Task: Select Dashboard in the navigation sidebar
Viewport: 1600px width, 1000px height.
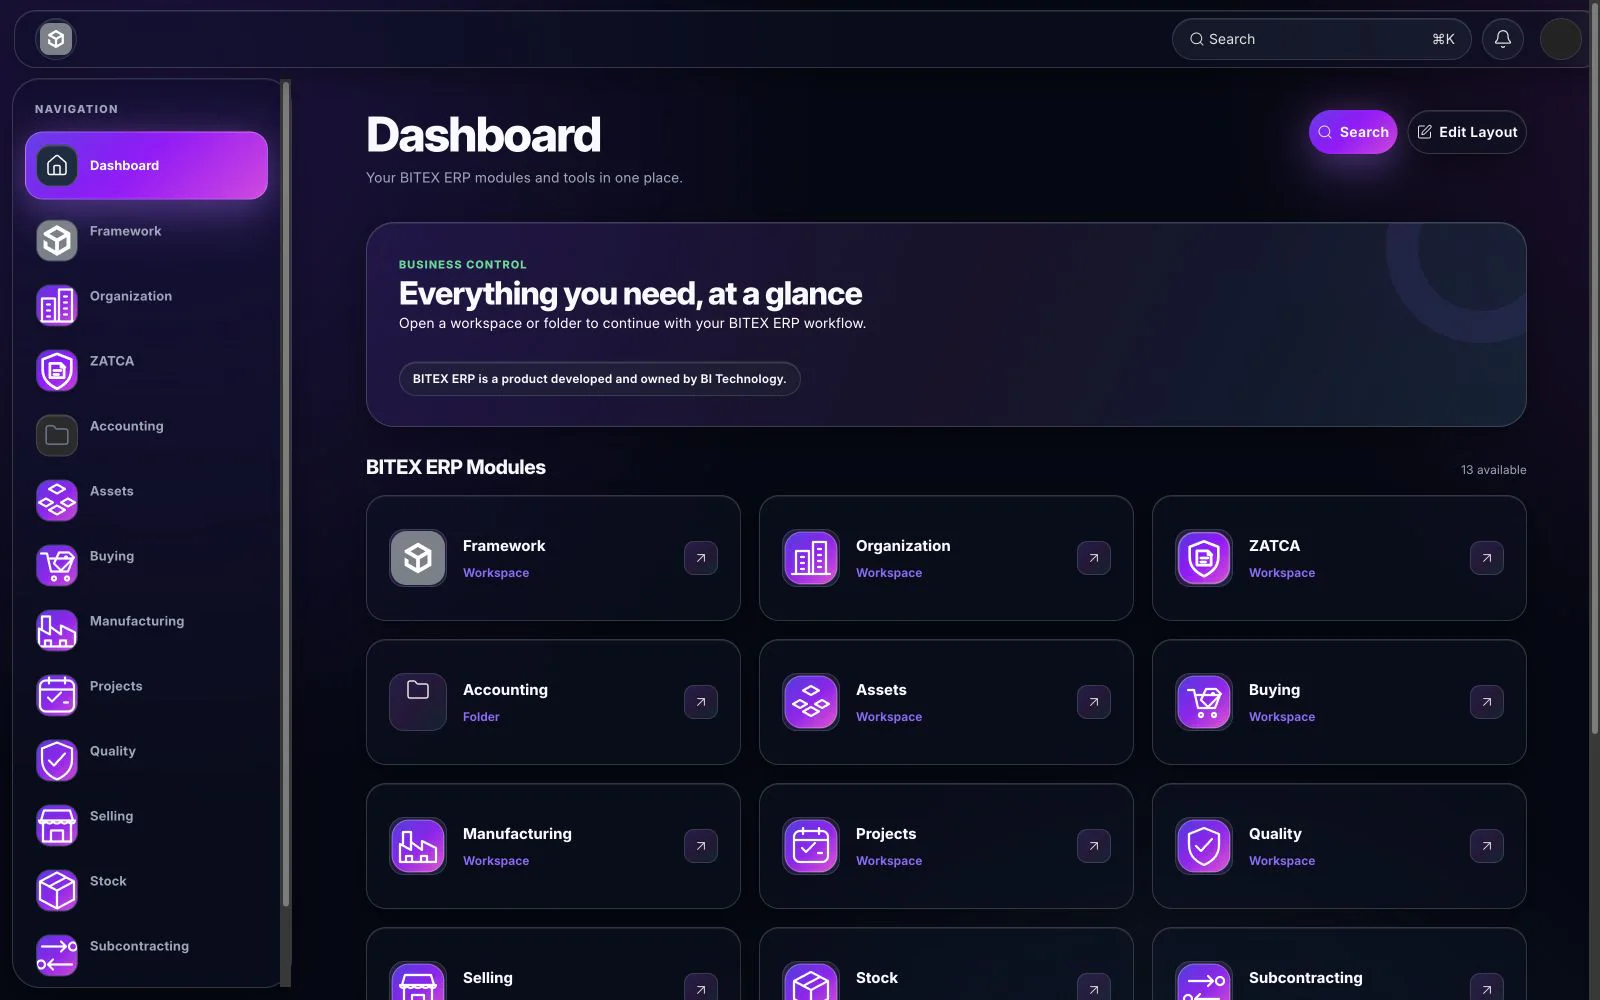Action: pyautogui.click(x=146, y=165)
